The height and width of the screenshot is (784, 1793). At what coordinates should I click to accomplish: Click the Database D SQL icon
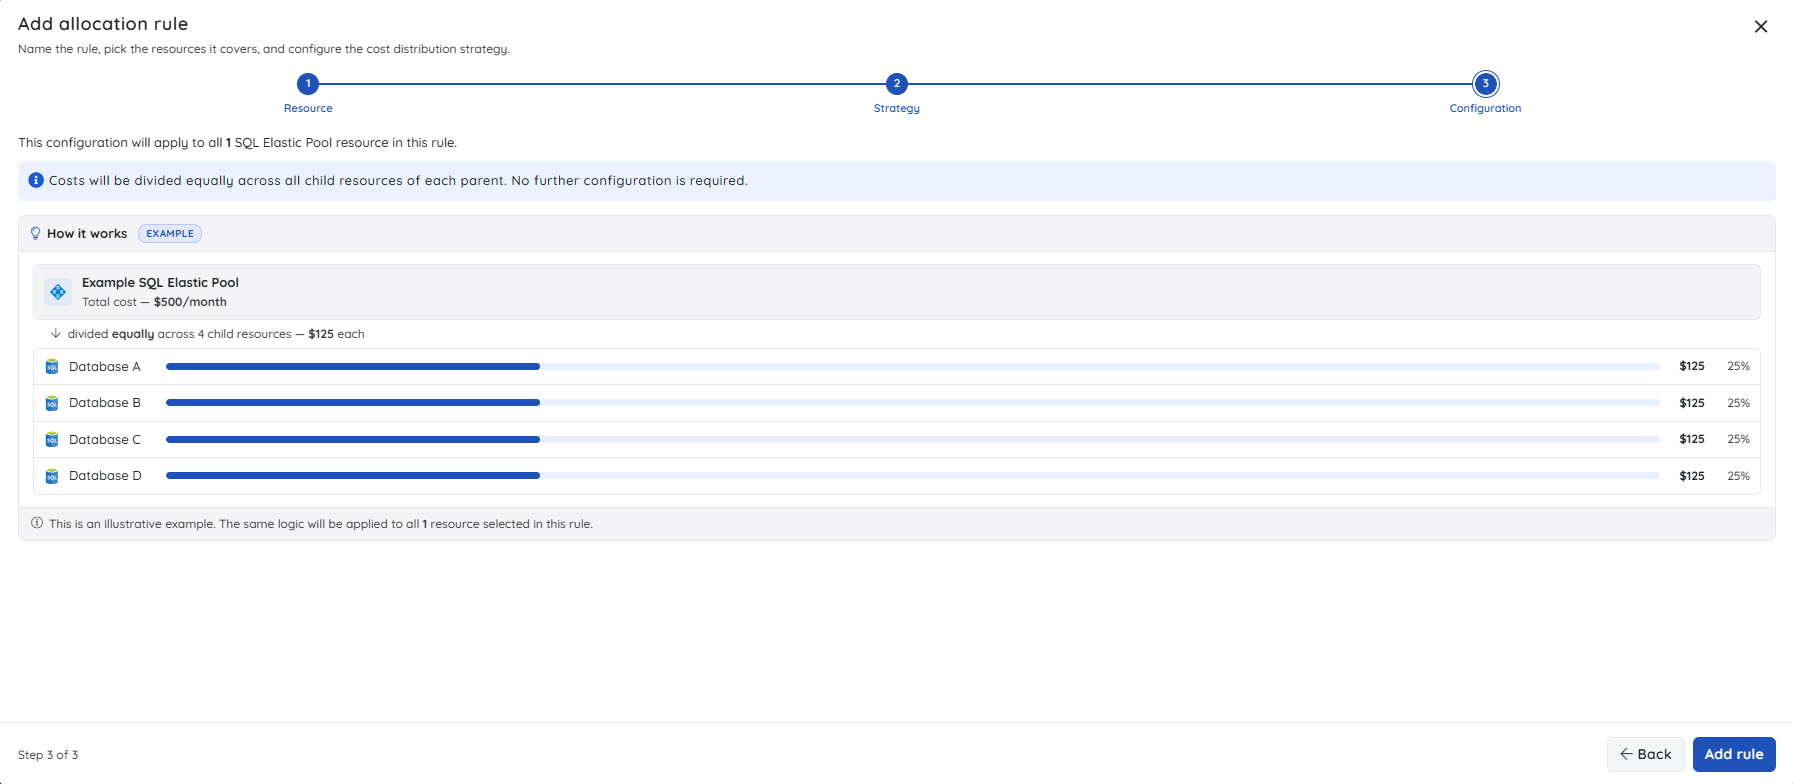tap(52, 476)
